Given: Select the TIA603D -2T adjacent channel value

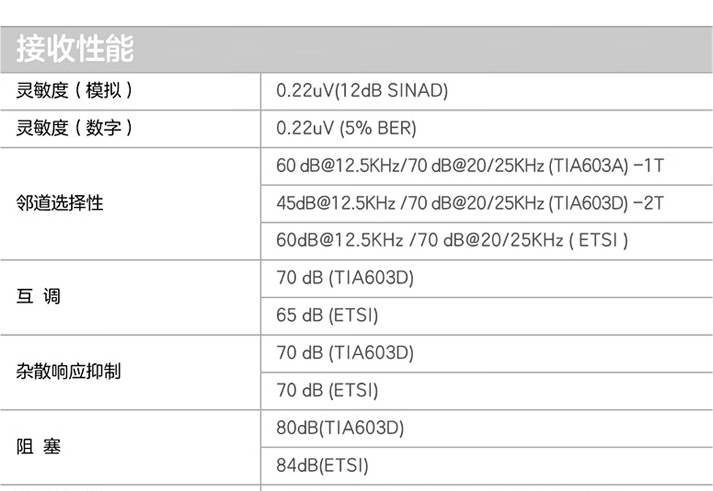Looking at the screenshot, I should point(470,203).
